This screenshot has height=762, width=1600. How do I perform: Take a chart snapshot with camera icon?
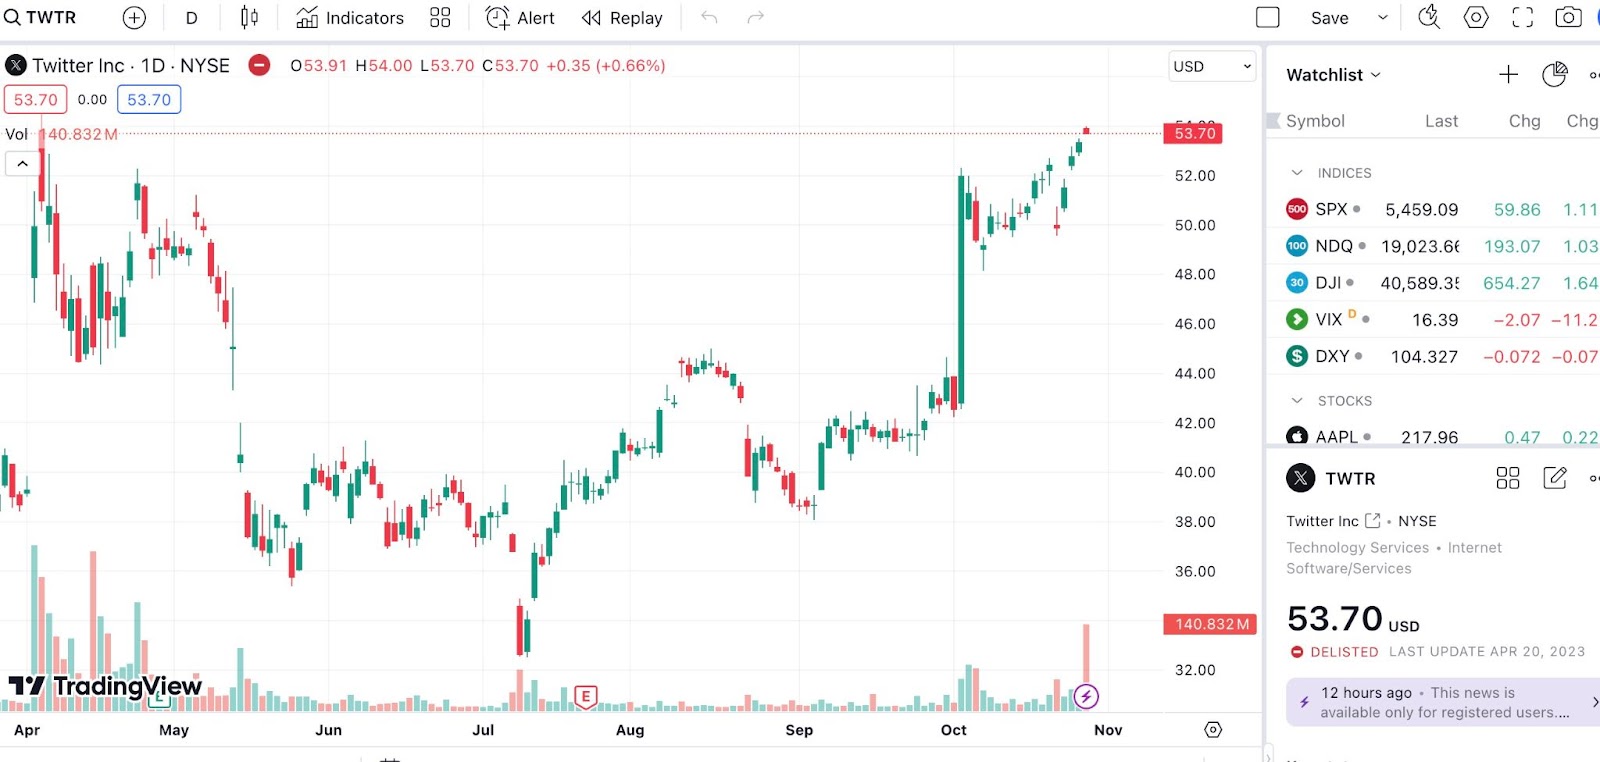click(x=1568, y=17)
